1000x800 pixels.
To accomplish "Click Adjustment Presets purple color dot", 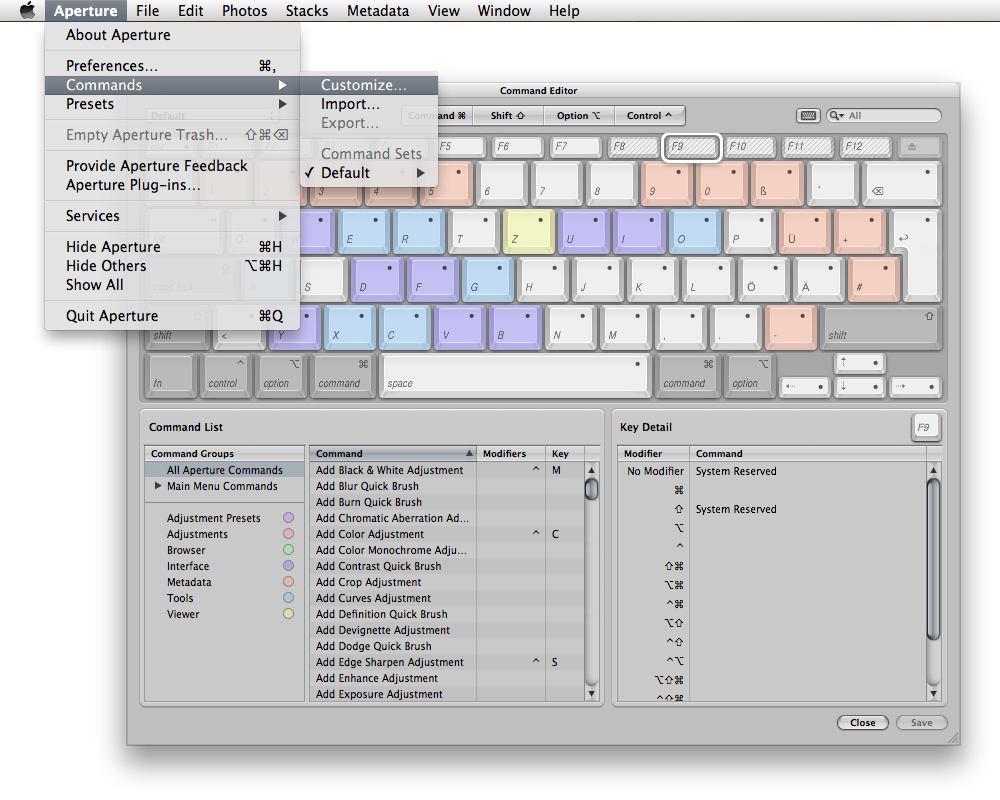I will (288, 518).
